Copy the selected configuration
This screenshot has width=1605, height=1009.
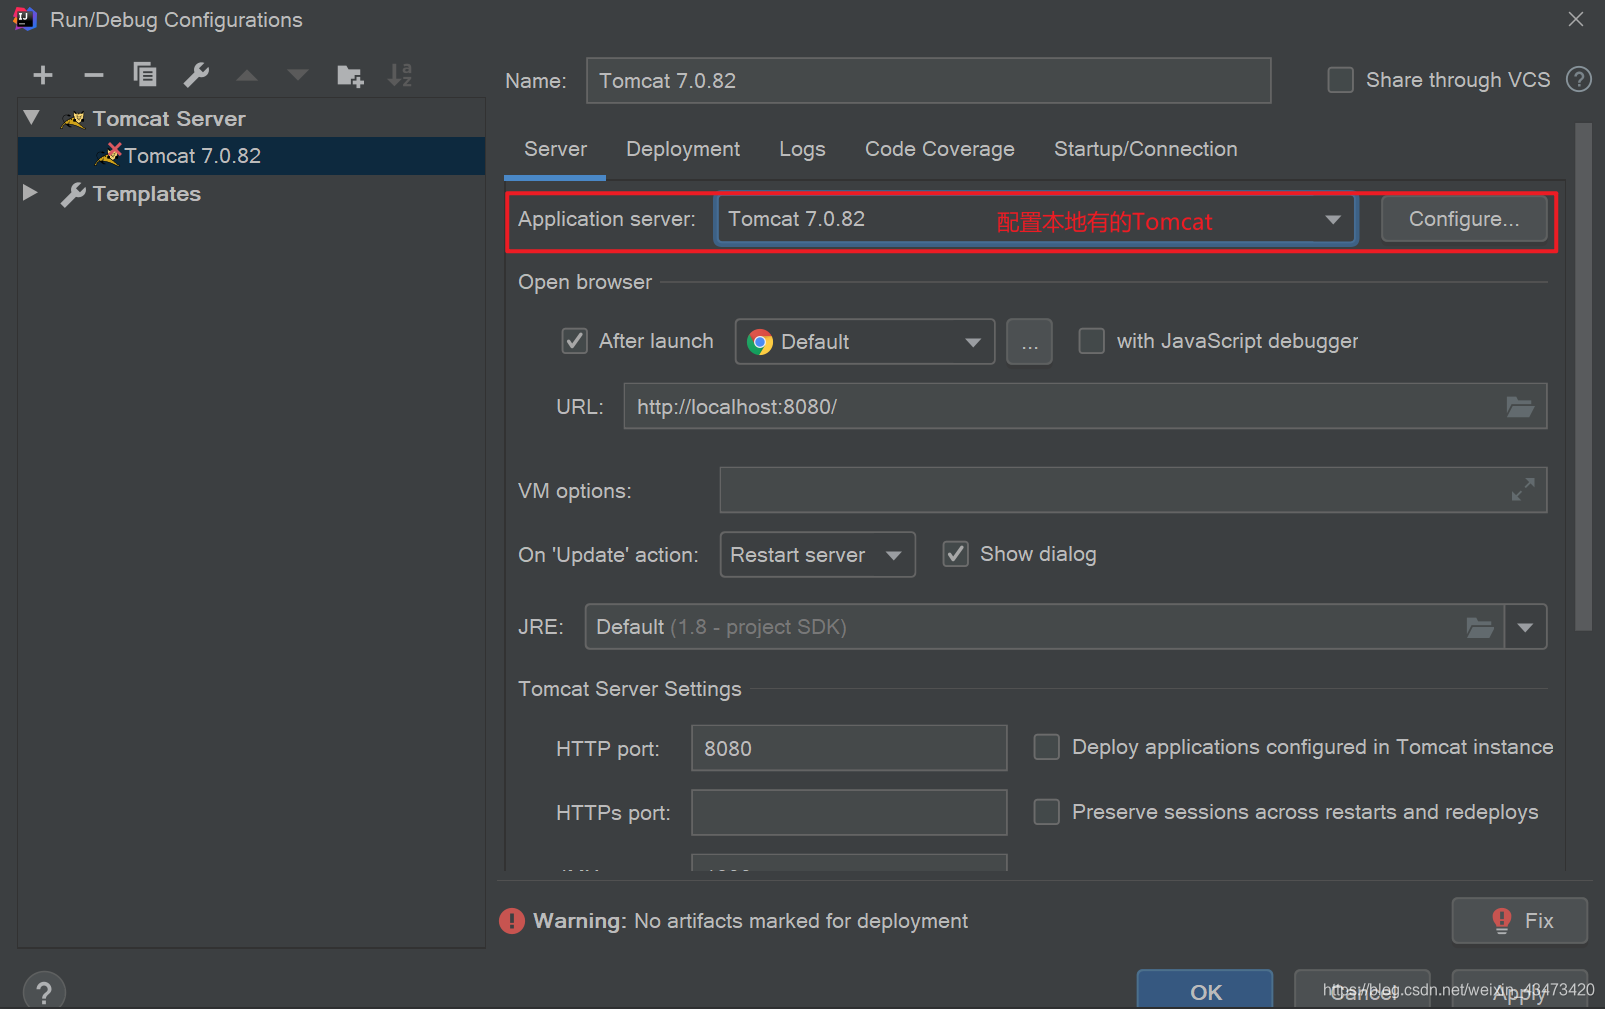point(145,75)
